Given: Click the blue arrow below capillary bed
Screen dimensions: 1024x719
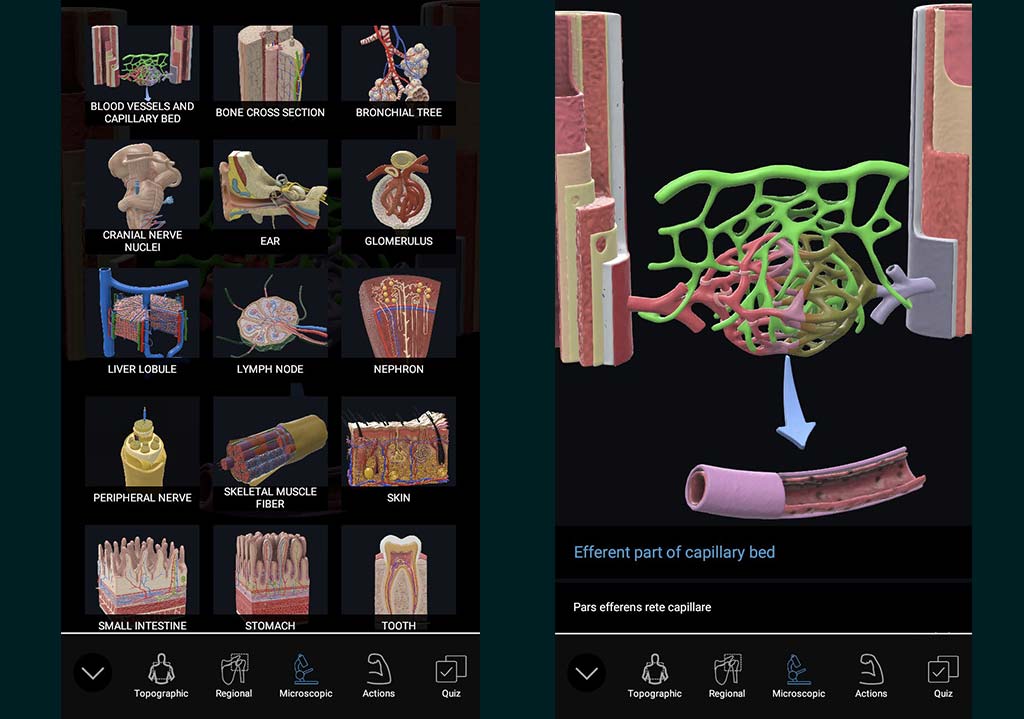Looking at the screenshot, I should click(x=797, y=412).
